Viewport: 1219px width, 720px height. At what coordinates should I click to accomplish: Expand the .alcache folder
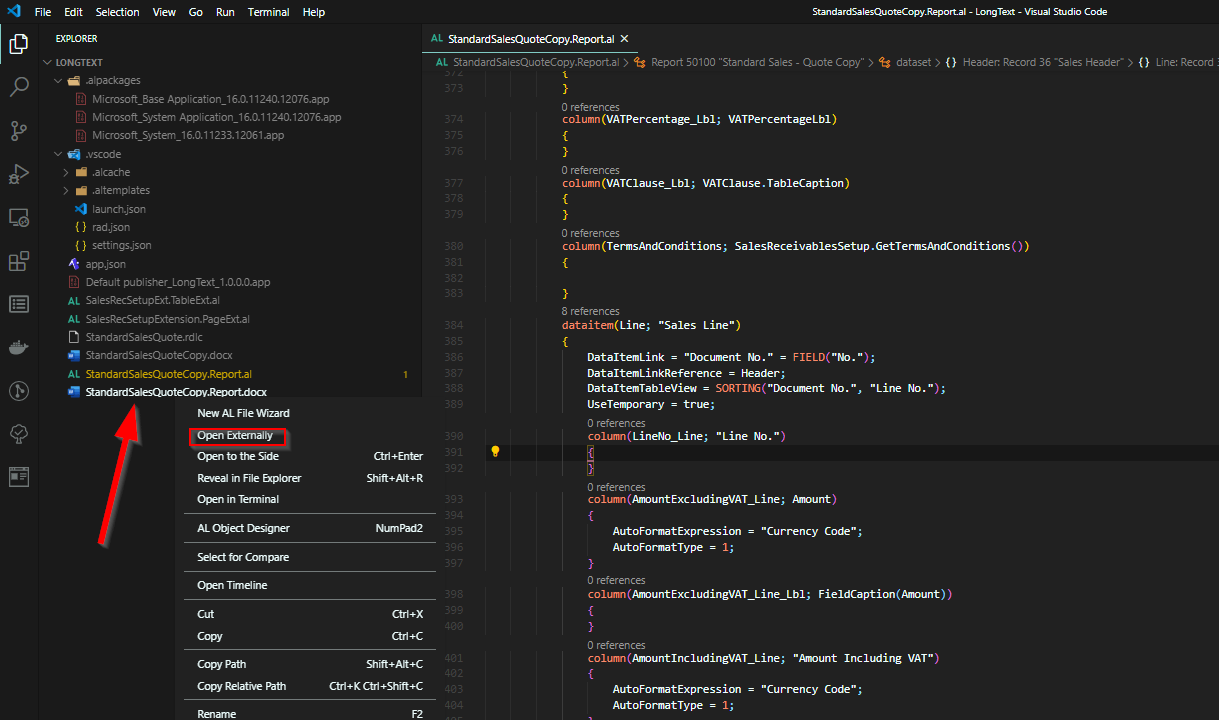(66, 172)
